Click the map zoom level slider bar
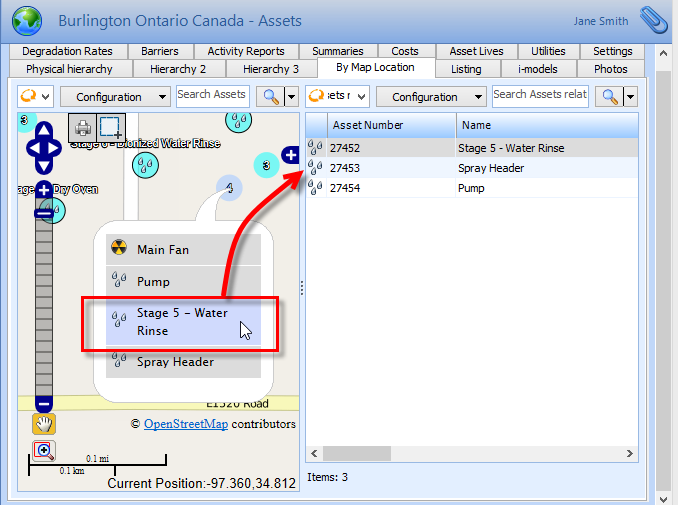This screenshot has width=678, height=505. click(x=43, y=300)
